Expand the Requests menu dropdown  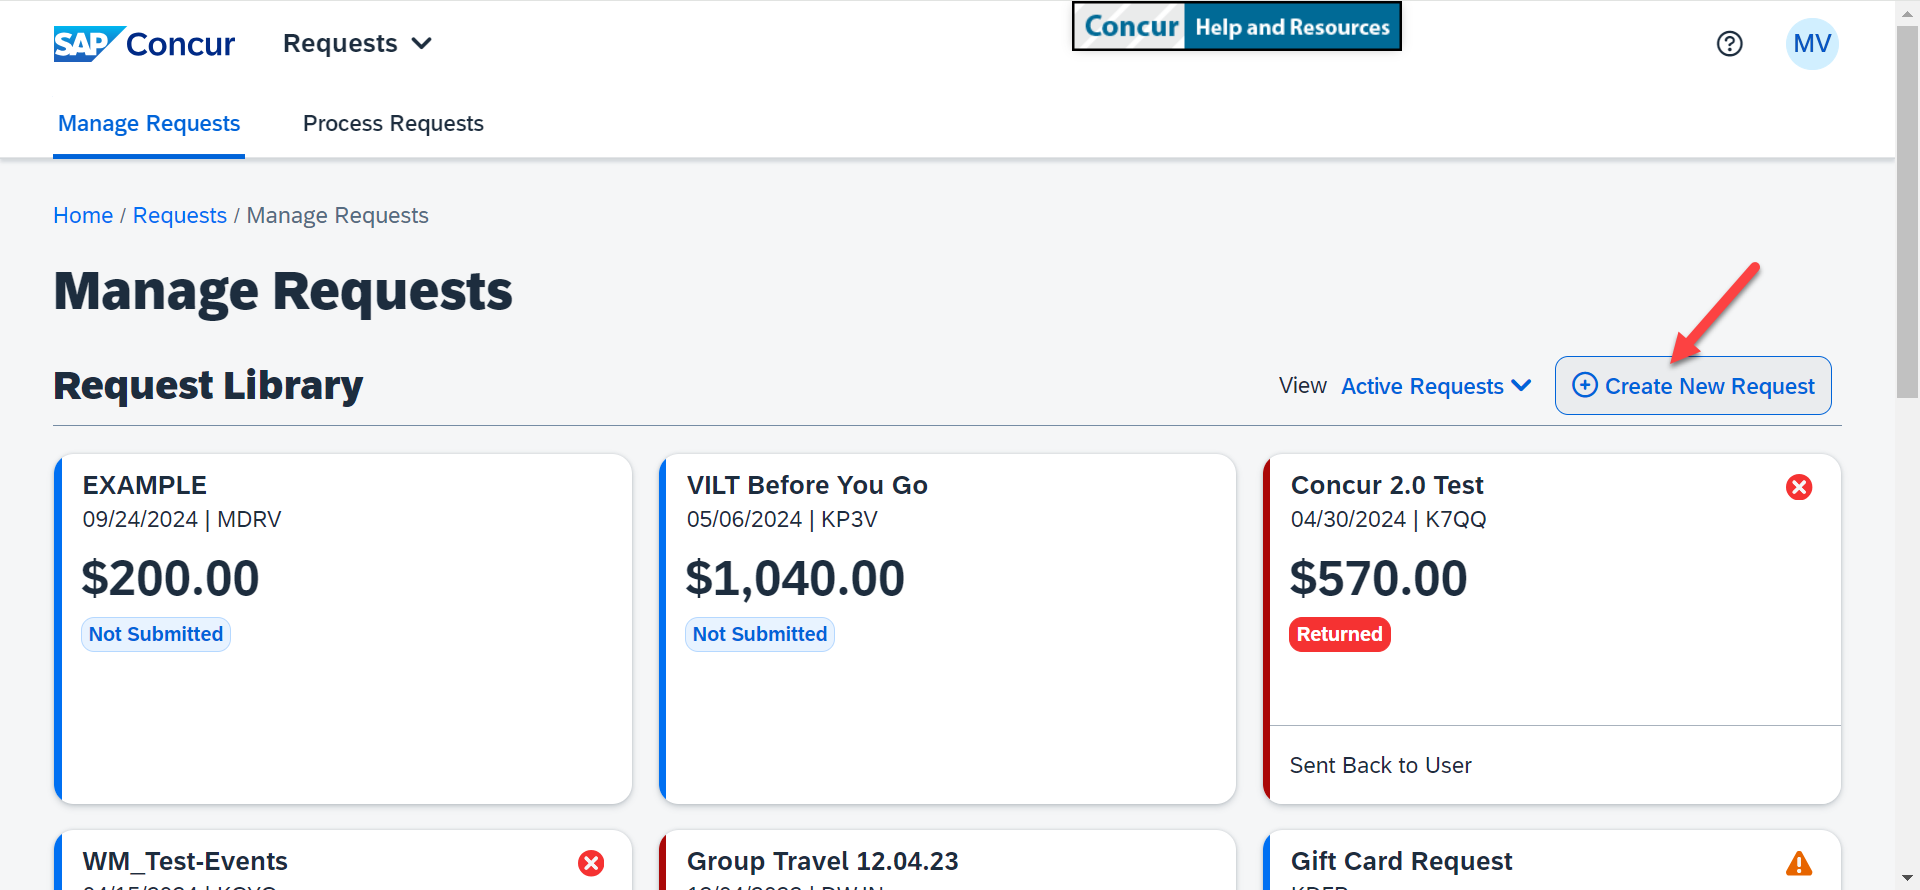click(357, 44)
